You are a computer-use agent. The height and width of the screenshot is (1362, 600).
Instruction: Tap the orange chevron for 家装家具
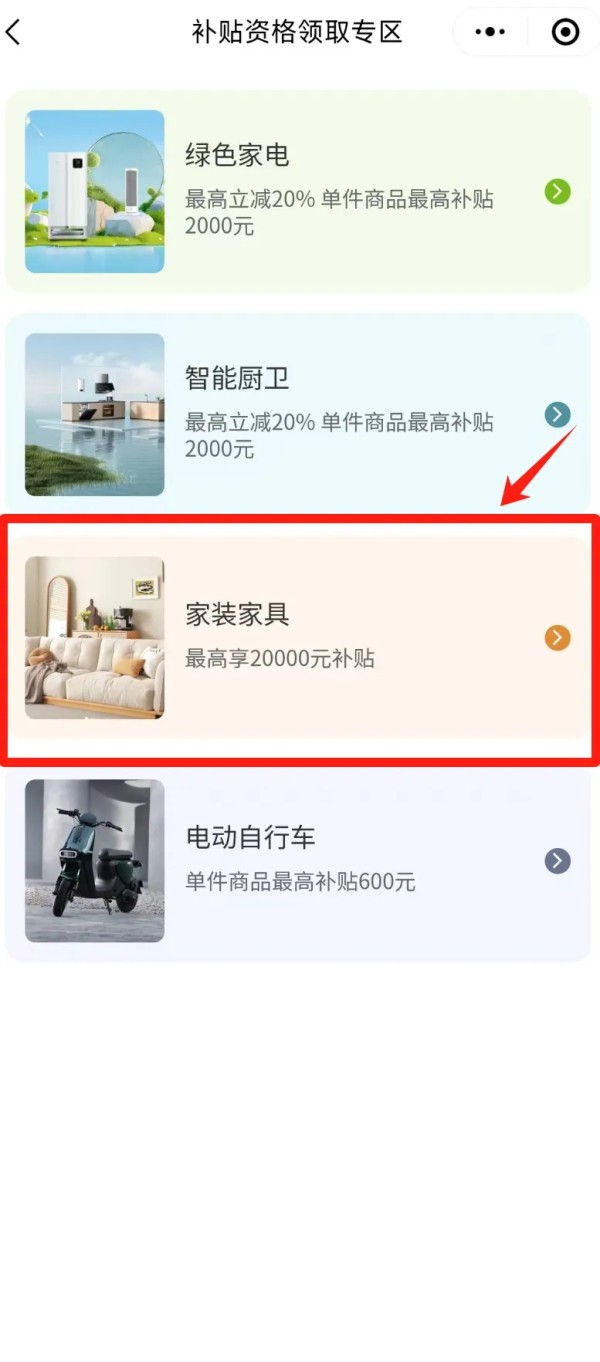point(557,637)
